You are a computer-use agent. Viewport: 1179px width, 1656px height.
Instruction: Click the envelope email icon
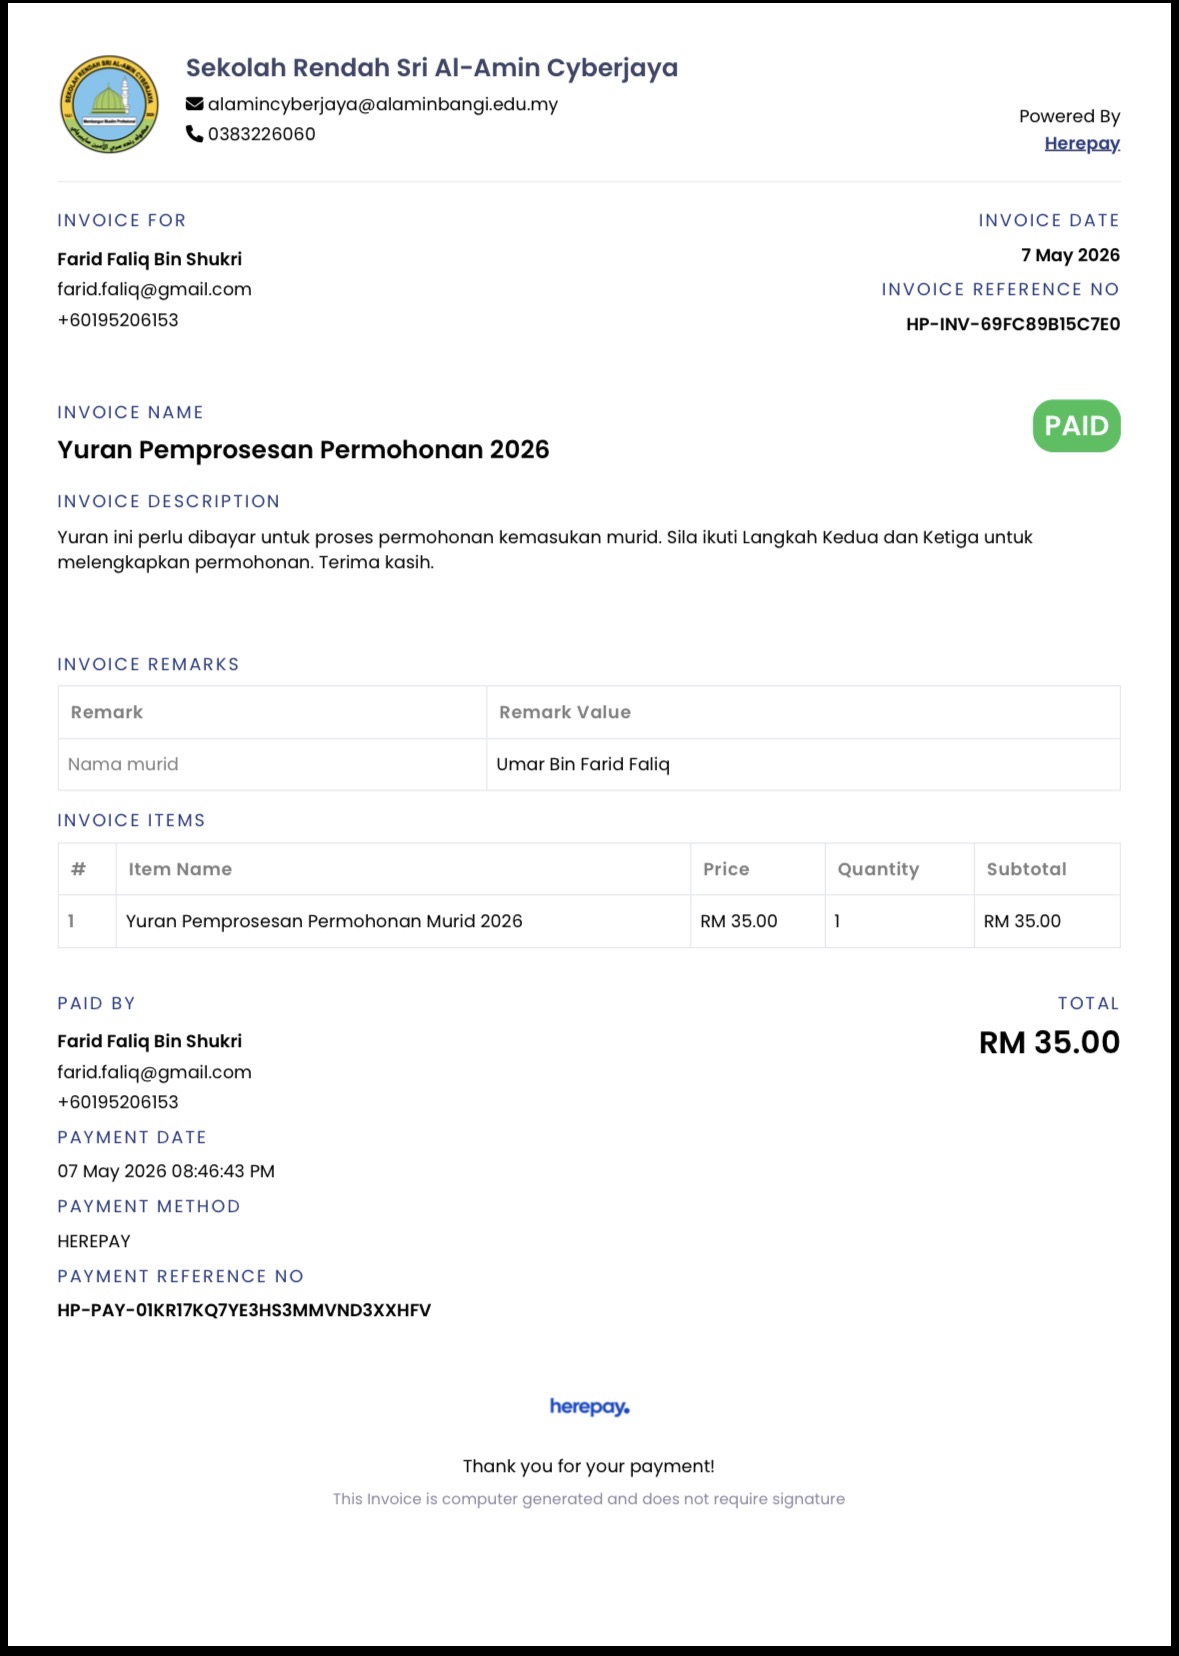click(195, 104)
